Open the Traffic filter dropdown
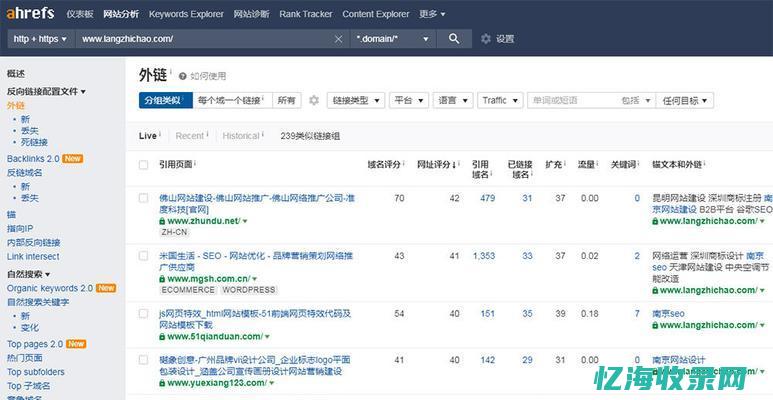 point(500,100)
